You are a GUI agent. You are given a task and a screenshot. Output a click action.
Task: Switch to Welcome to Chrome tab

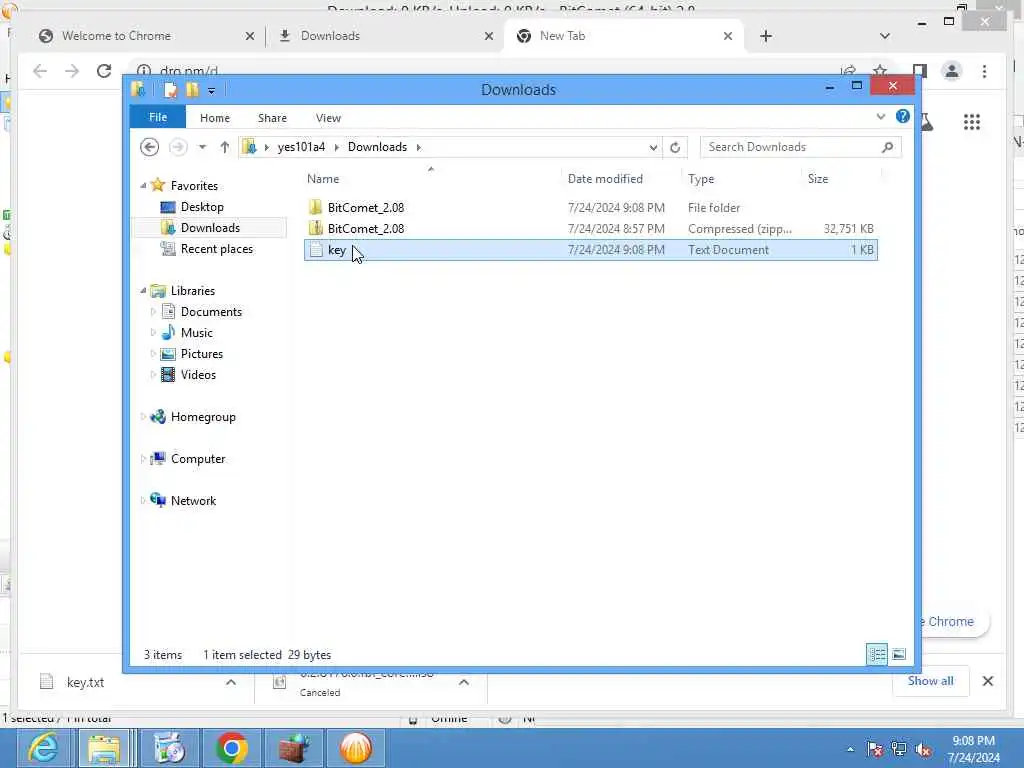(116, 36)
